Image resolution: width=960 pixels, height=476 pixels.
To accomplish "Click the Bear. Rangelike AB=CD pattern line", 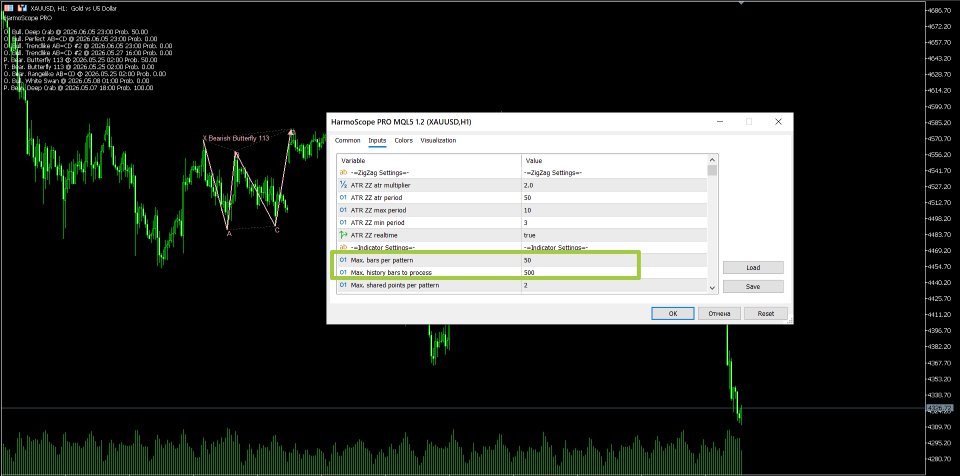I will pyautogui.click(x=84, y=74).
